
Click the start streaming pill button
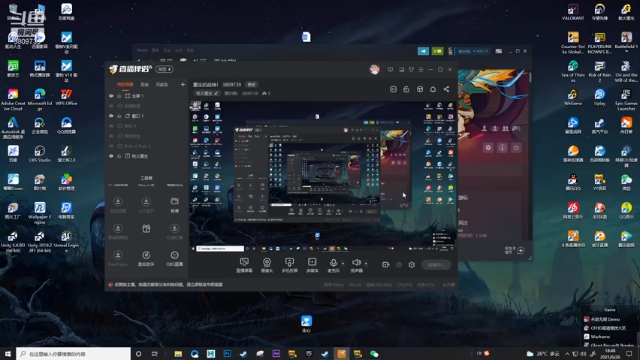(436, 264)
